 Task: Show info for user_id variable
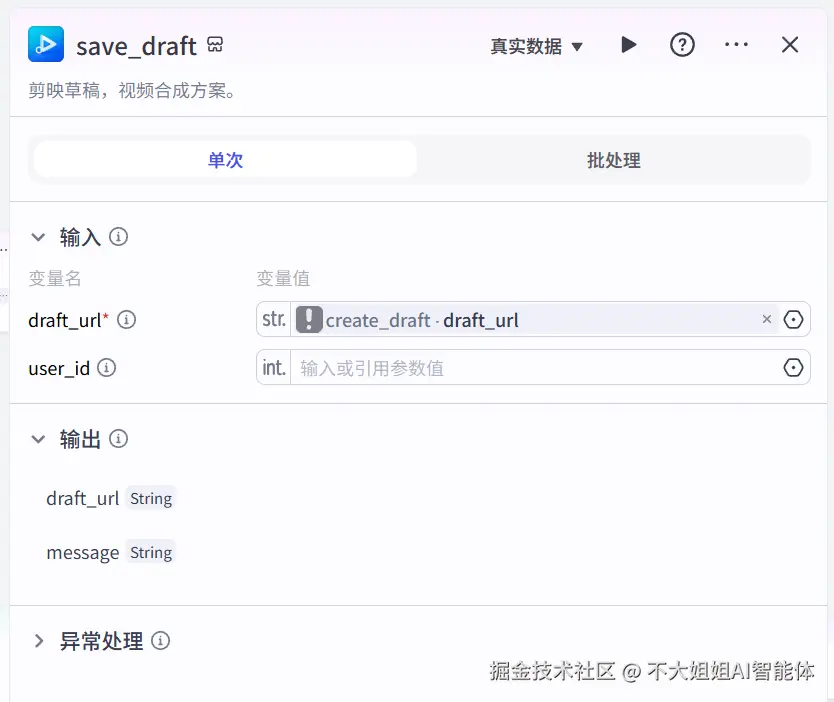(x=106, y=367)
